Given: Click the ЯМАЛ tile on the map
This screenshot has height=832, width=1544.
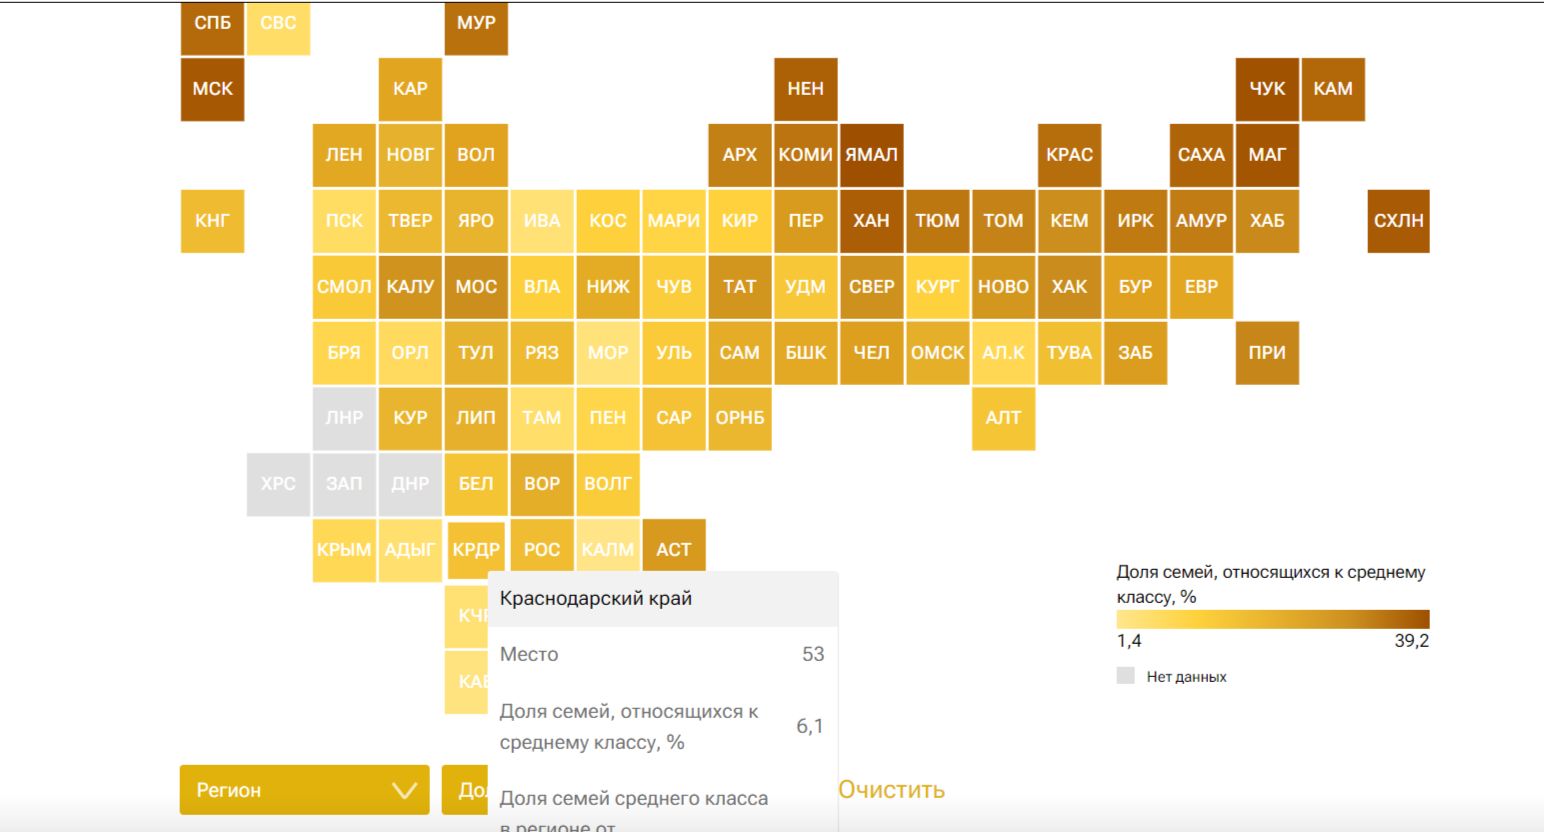Looking at the screenshot, I should pyautogui.click(x=871, y=155).
